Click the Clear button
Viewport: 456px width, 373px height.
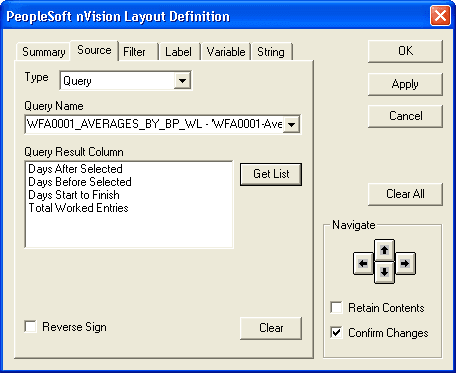(271, 328)
